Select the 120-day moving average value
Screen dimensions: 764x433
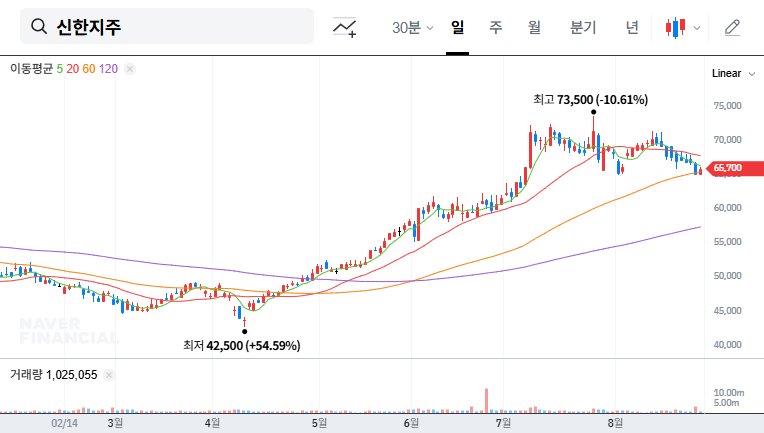tap(108, 69)
